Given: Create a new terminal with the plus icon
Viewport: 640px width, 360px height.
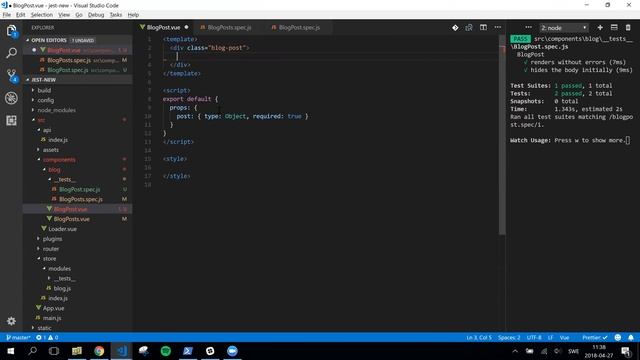Looking at the screenshot, I should coord(600,28).
